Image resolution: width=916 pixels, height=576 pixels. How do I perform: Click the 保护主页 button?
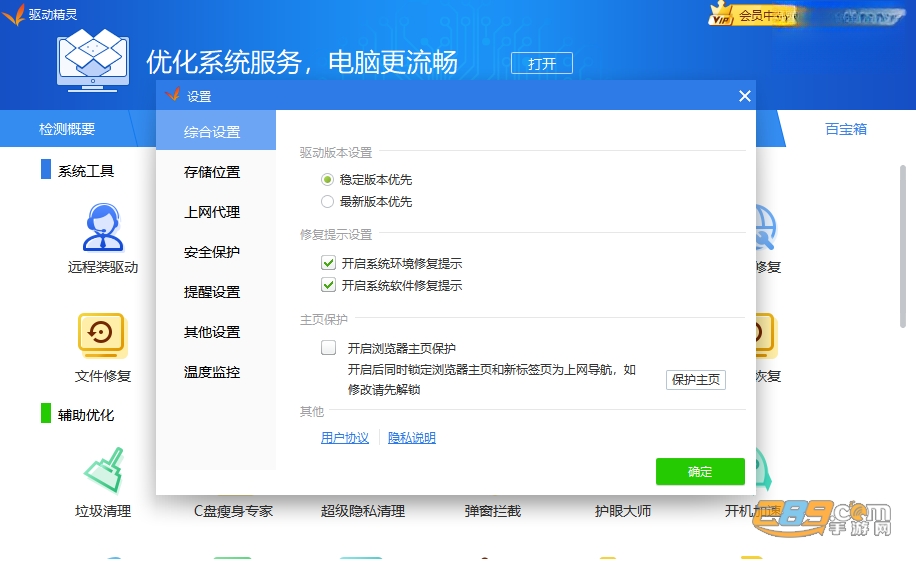click(696, 380)
